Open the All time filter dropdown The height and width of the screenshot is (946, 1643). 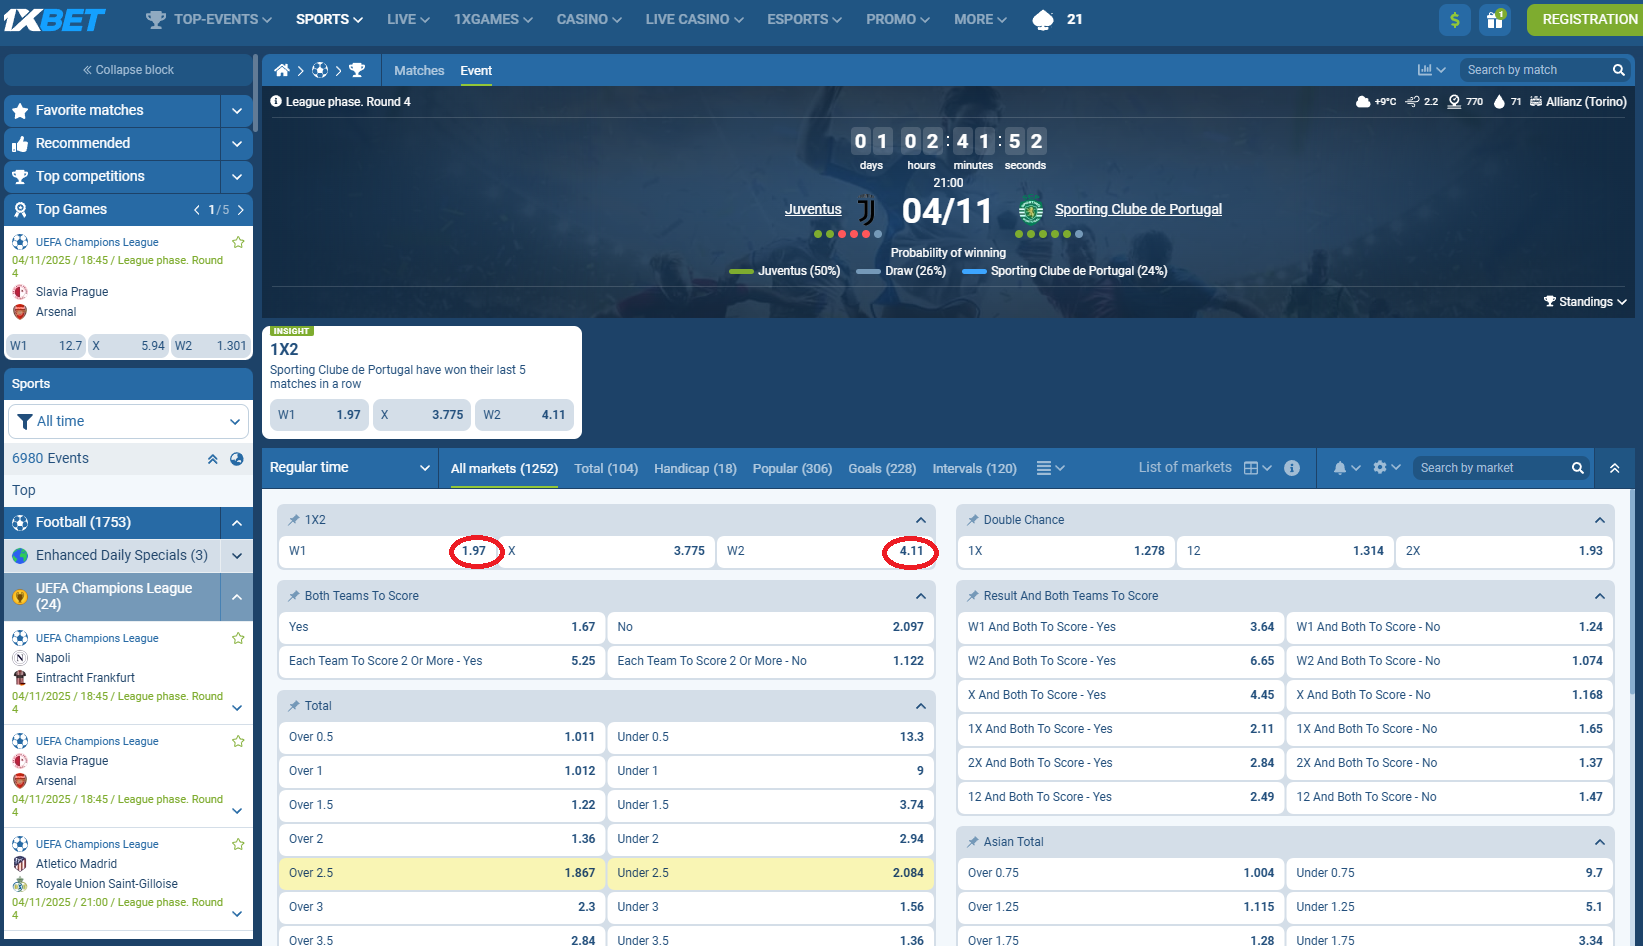click(128, 421)
